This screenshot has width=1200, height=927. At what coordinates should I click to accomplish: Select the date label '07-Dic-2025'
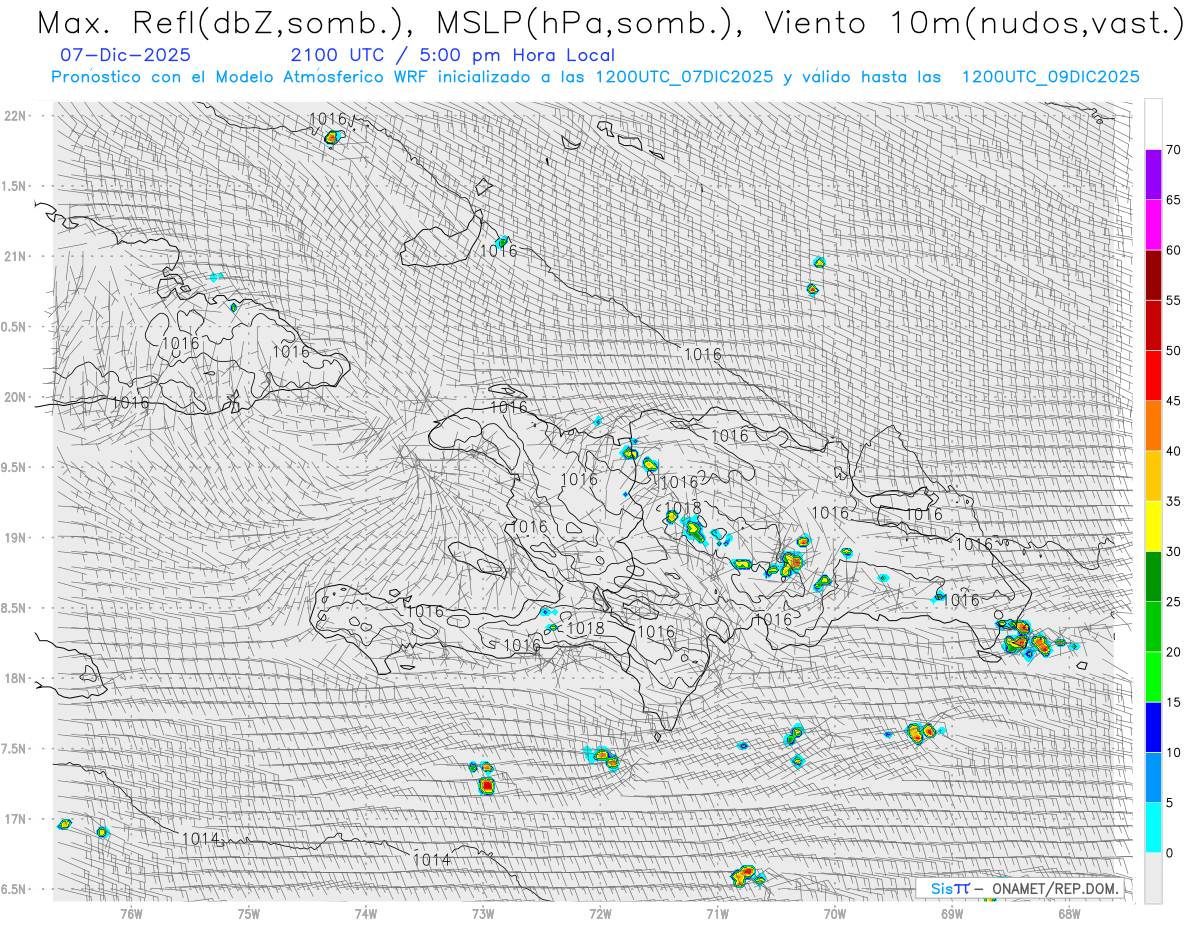click(126, 56)
